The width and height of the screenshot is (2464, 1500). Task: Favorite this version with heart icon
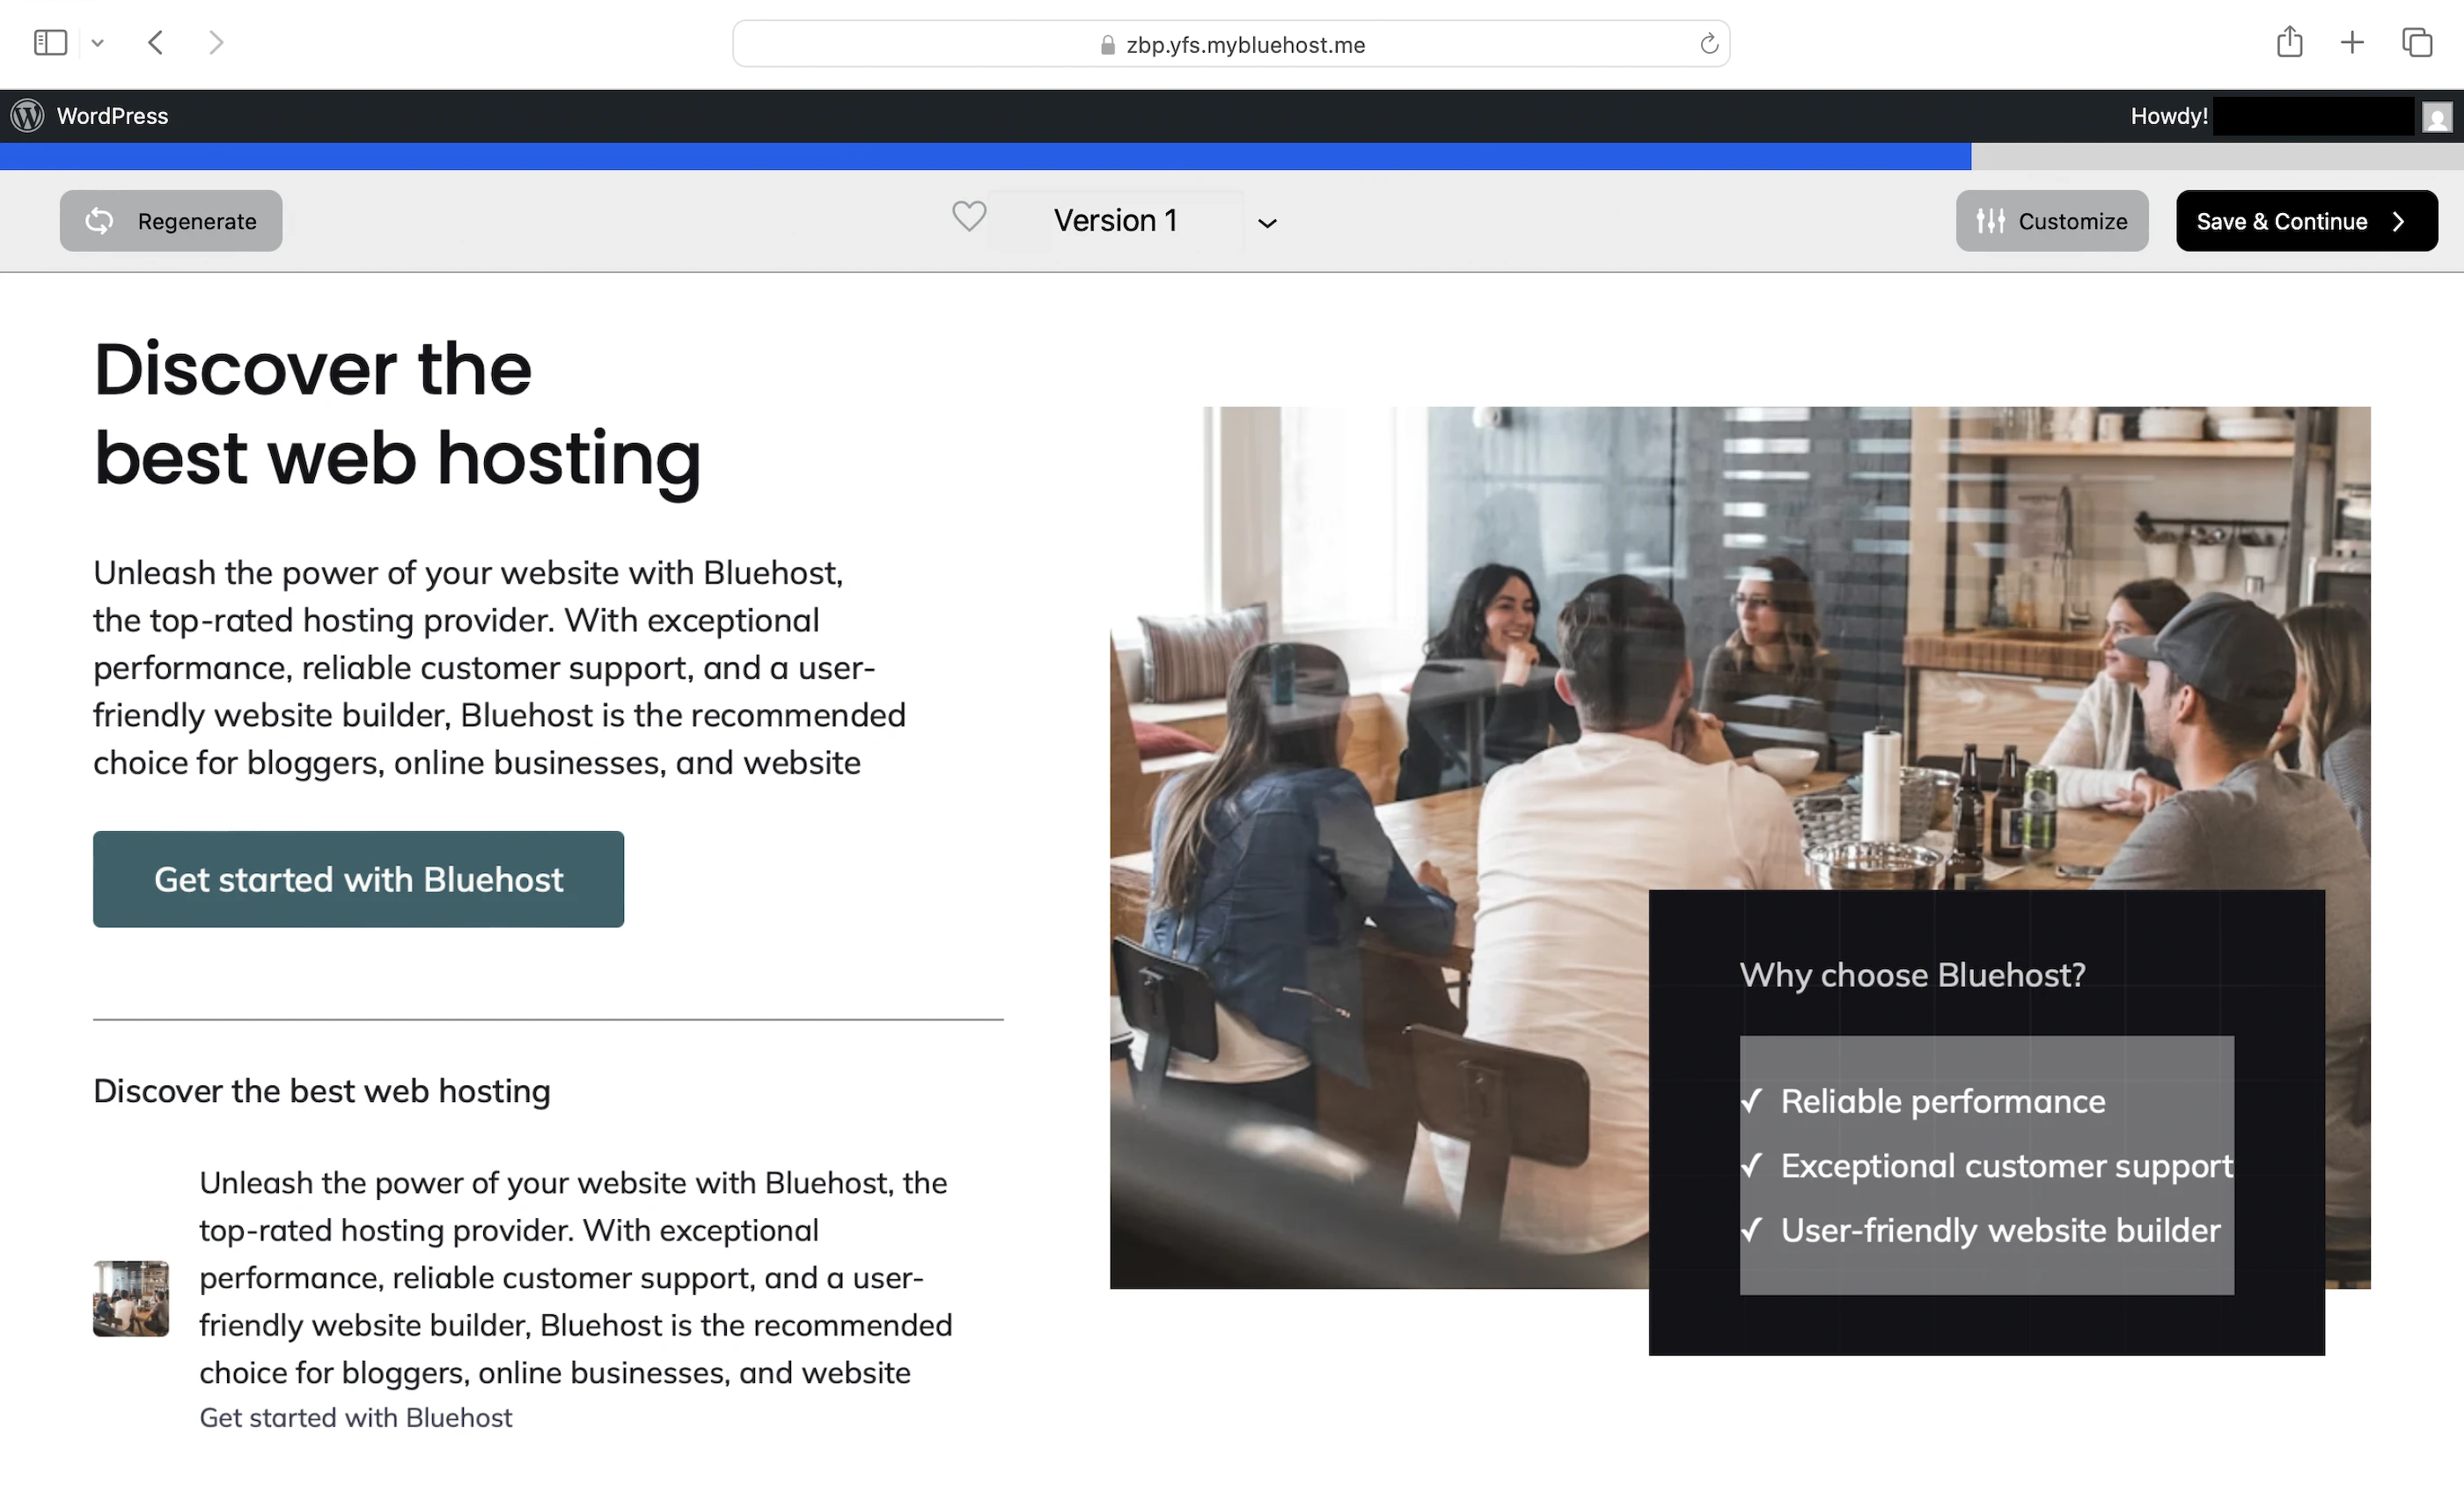coord(968,217)
